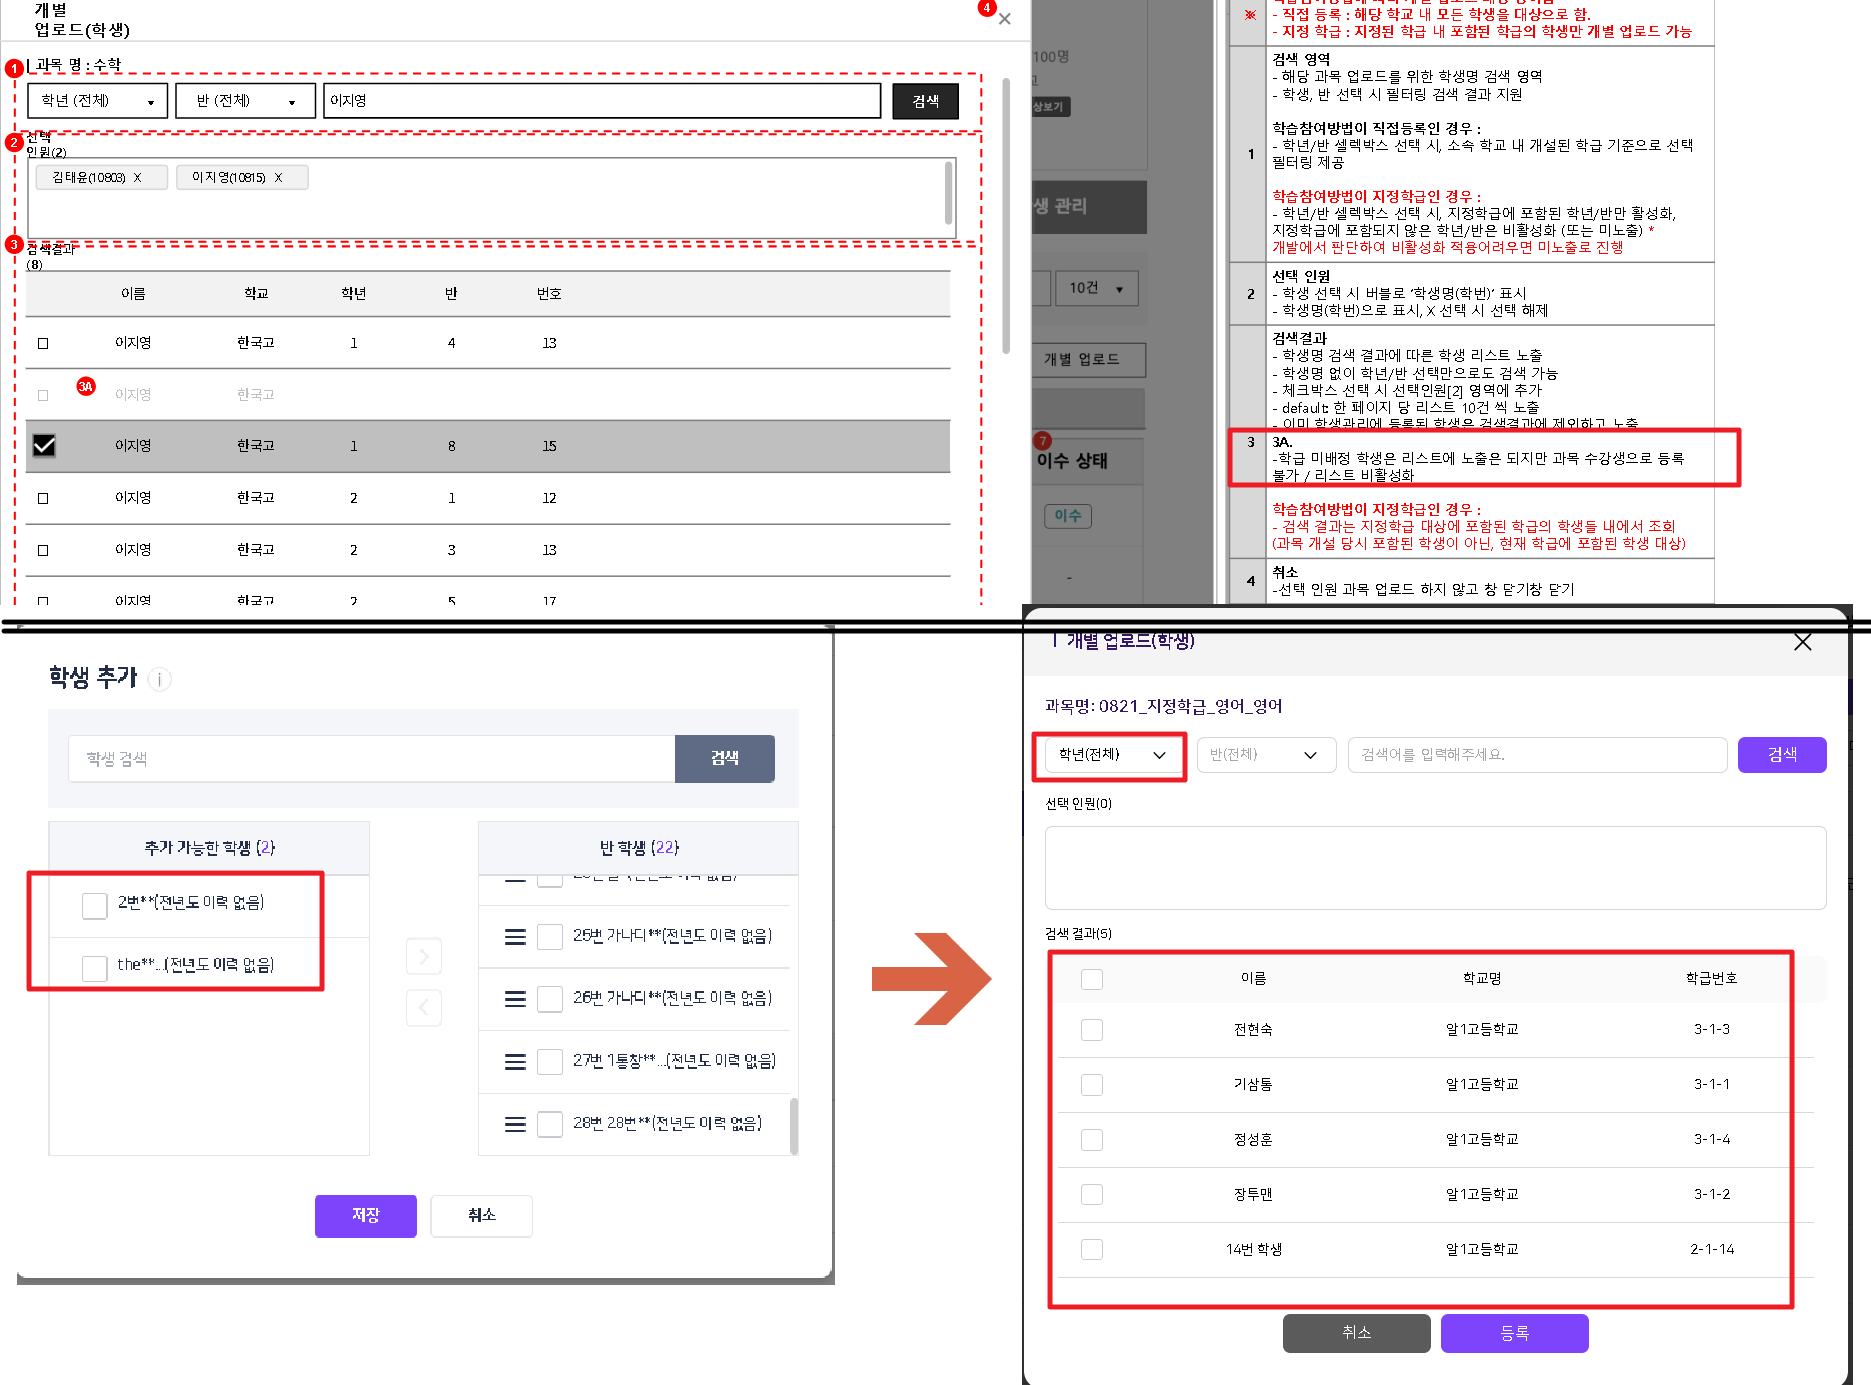Click the right arrow to move students

[x=424, y=957]
